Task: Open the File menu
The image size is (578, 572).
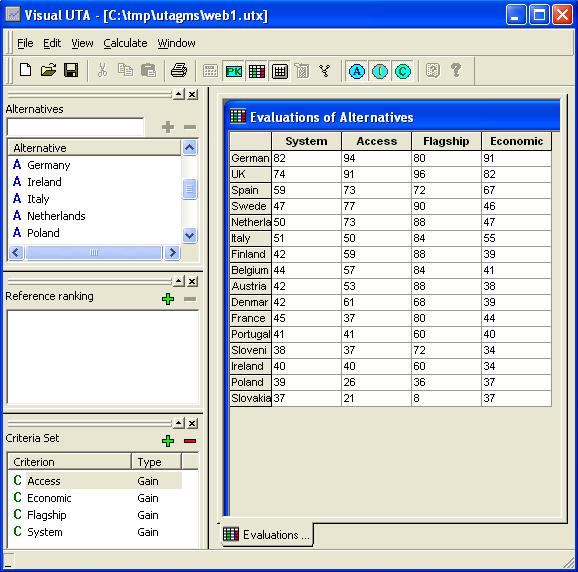Action: 25,43
